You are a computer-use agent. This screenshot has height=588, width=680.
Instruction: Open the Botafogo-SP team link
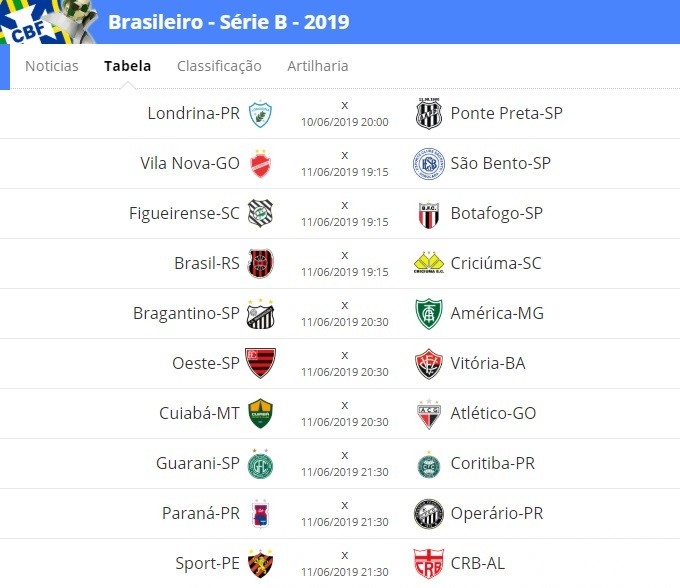coord(497,213)
